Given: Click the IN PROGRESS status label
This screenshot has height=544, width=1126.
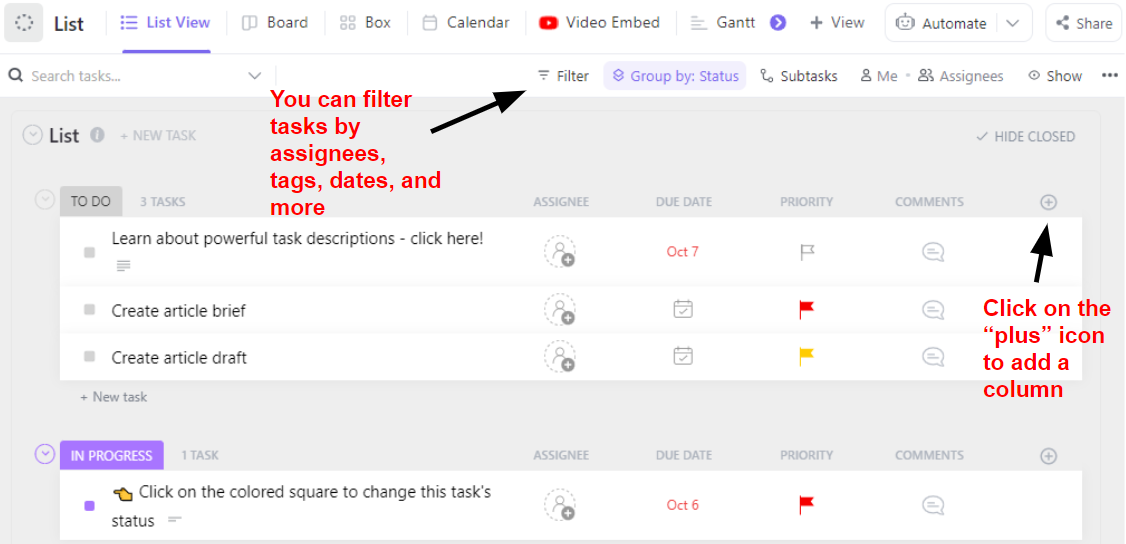Looking at the screenshot, I should coord(112,455).
